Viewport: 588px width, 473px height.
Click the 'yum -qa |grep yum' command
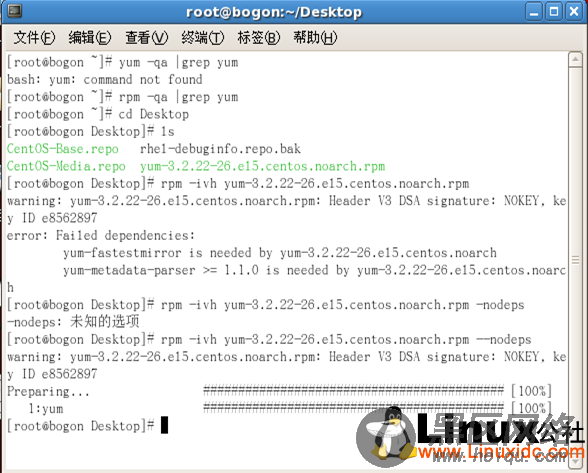tap(178, 62)
